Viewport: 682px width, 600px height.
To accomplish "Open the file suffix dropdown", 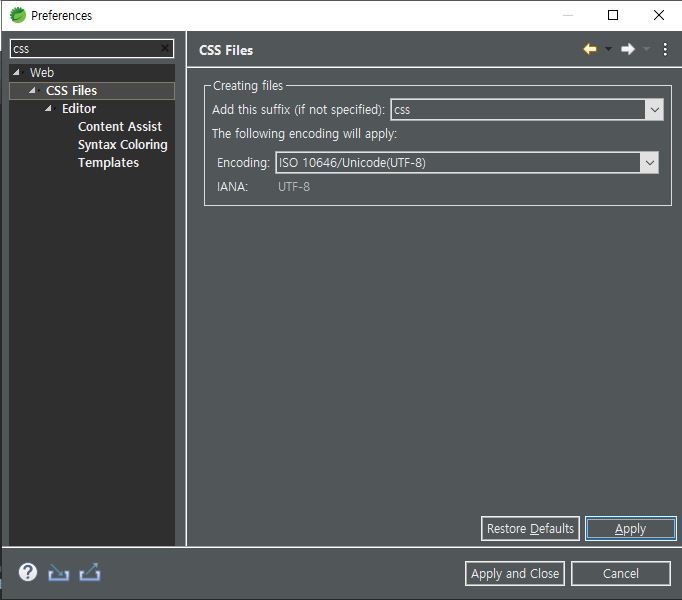I will coord(654,110).
